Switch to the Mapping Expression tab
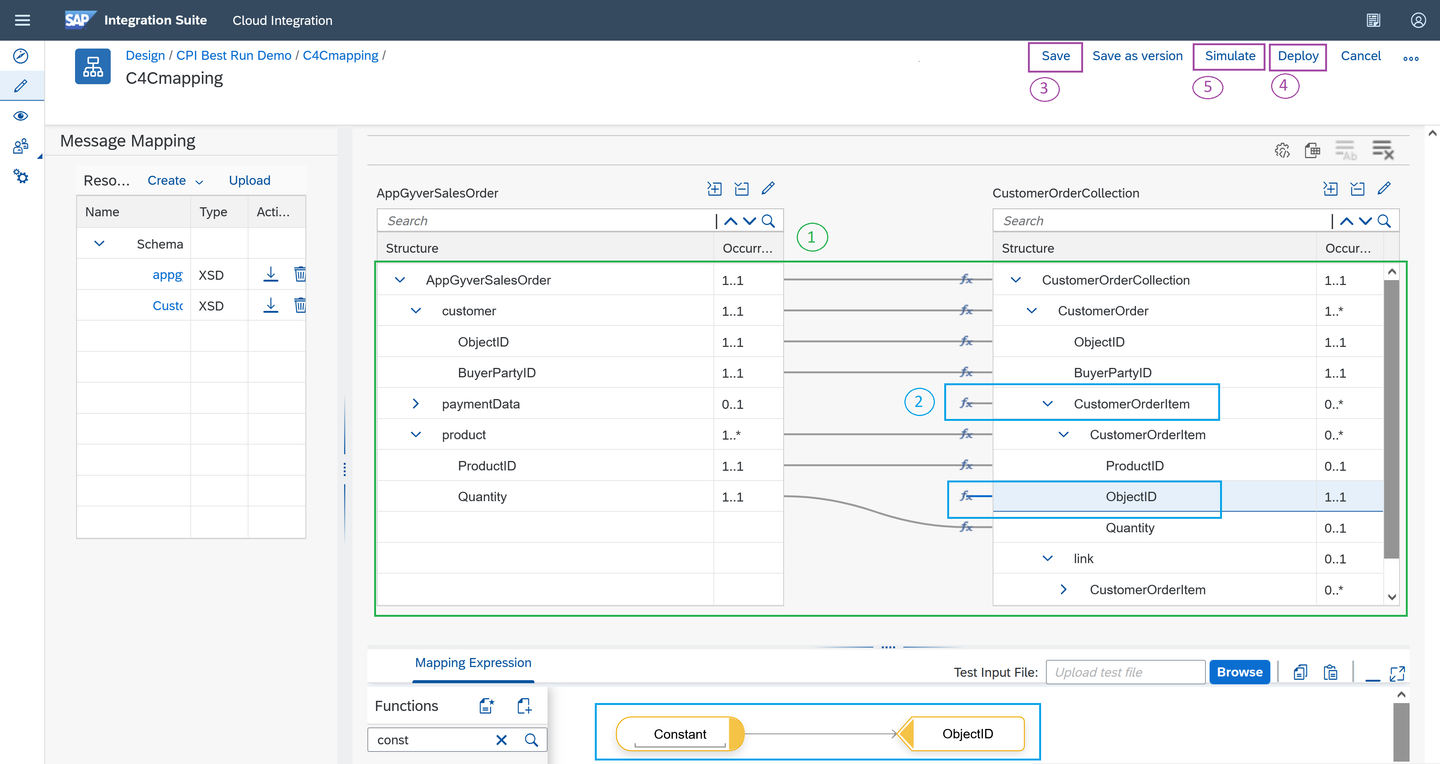 (x=473, y=663)
